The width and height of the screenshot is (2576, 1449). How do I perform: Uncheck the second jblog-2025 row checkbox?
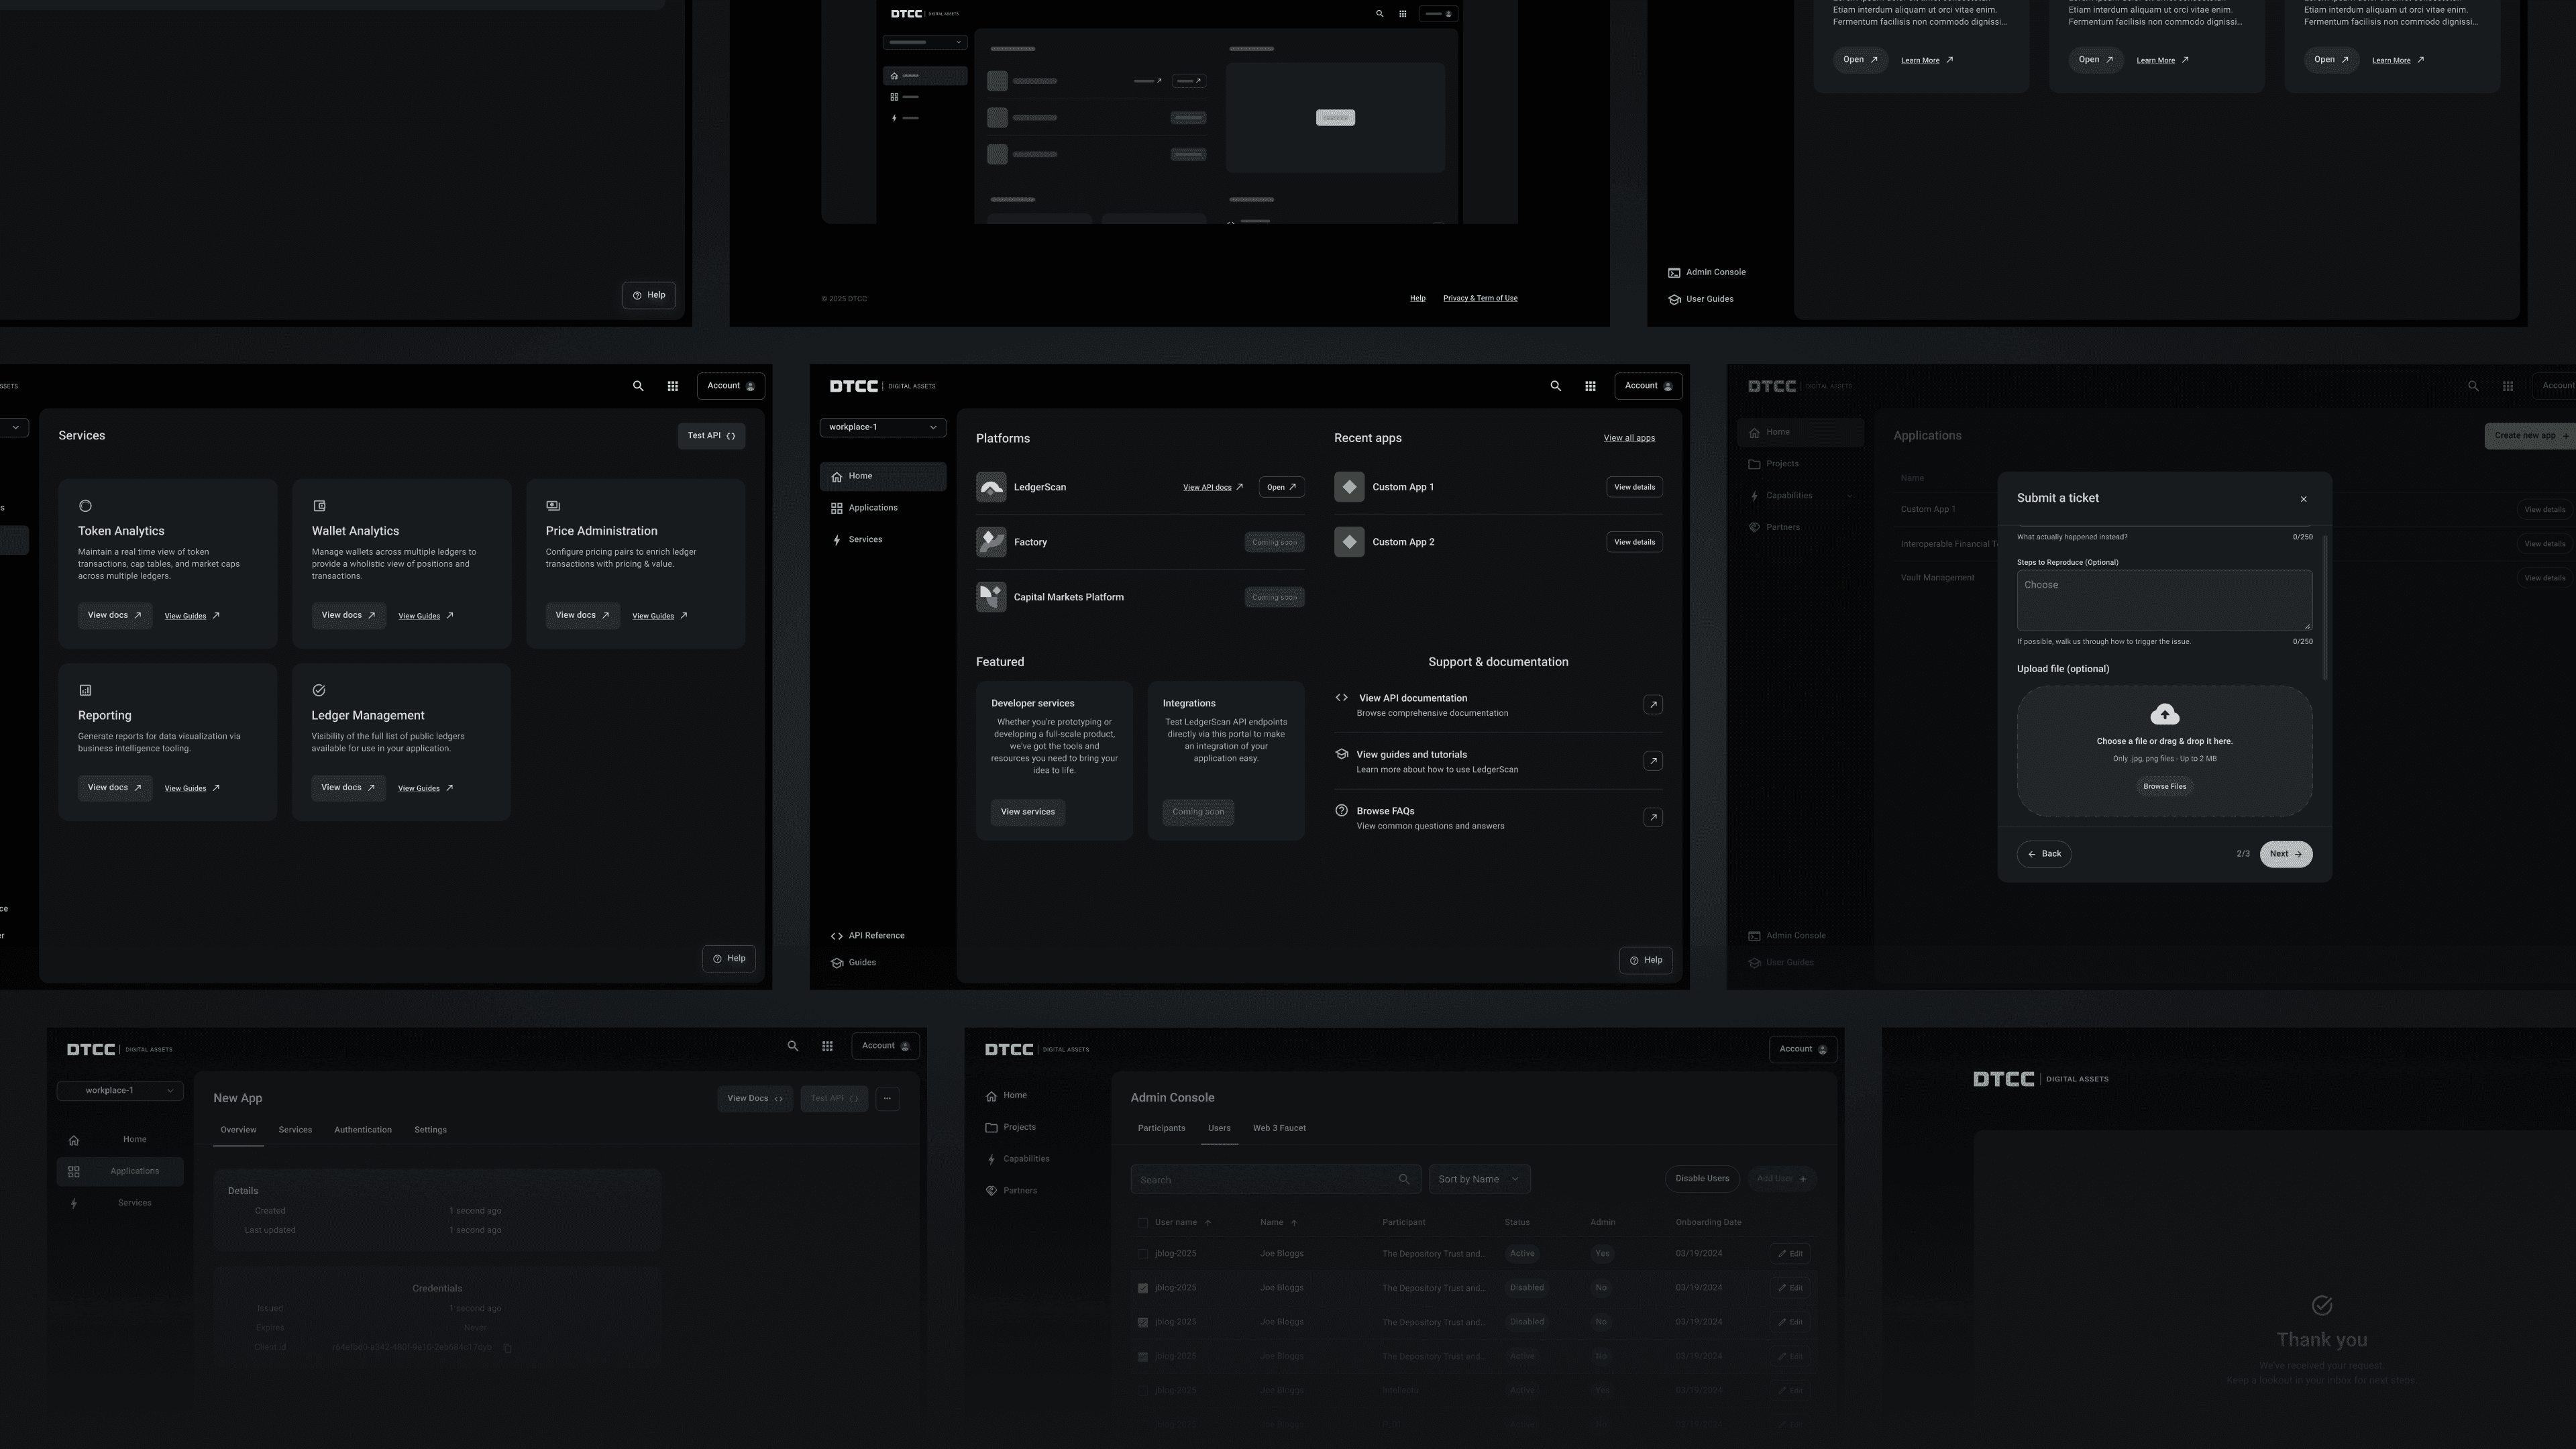[1143, 1288]
